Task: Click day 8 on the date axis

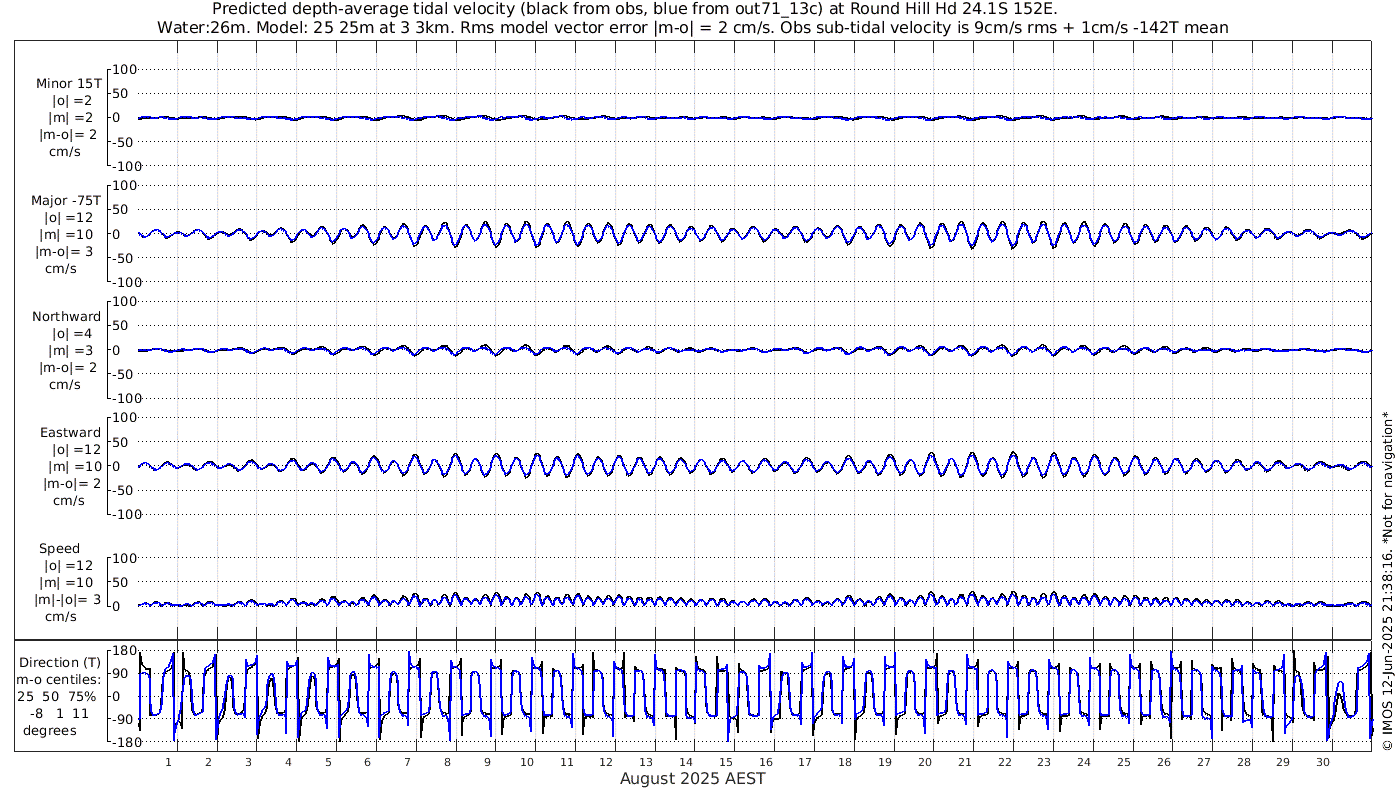Action: [x=447, y=762]
